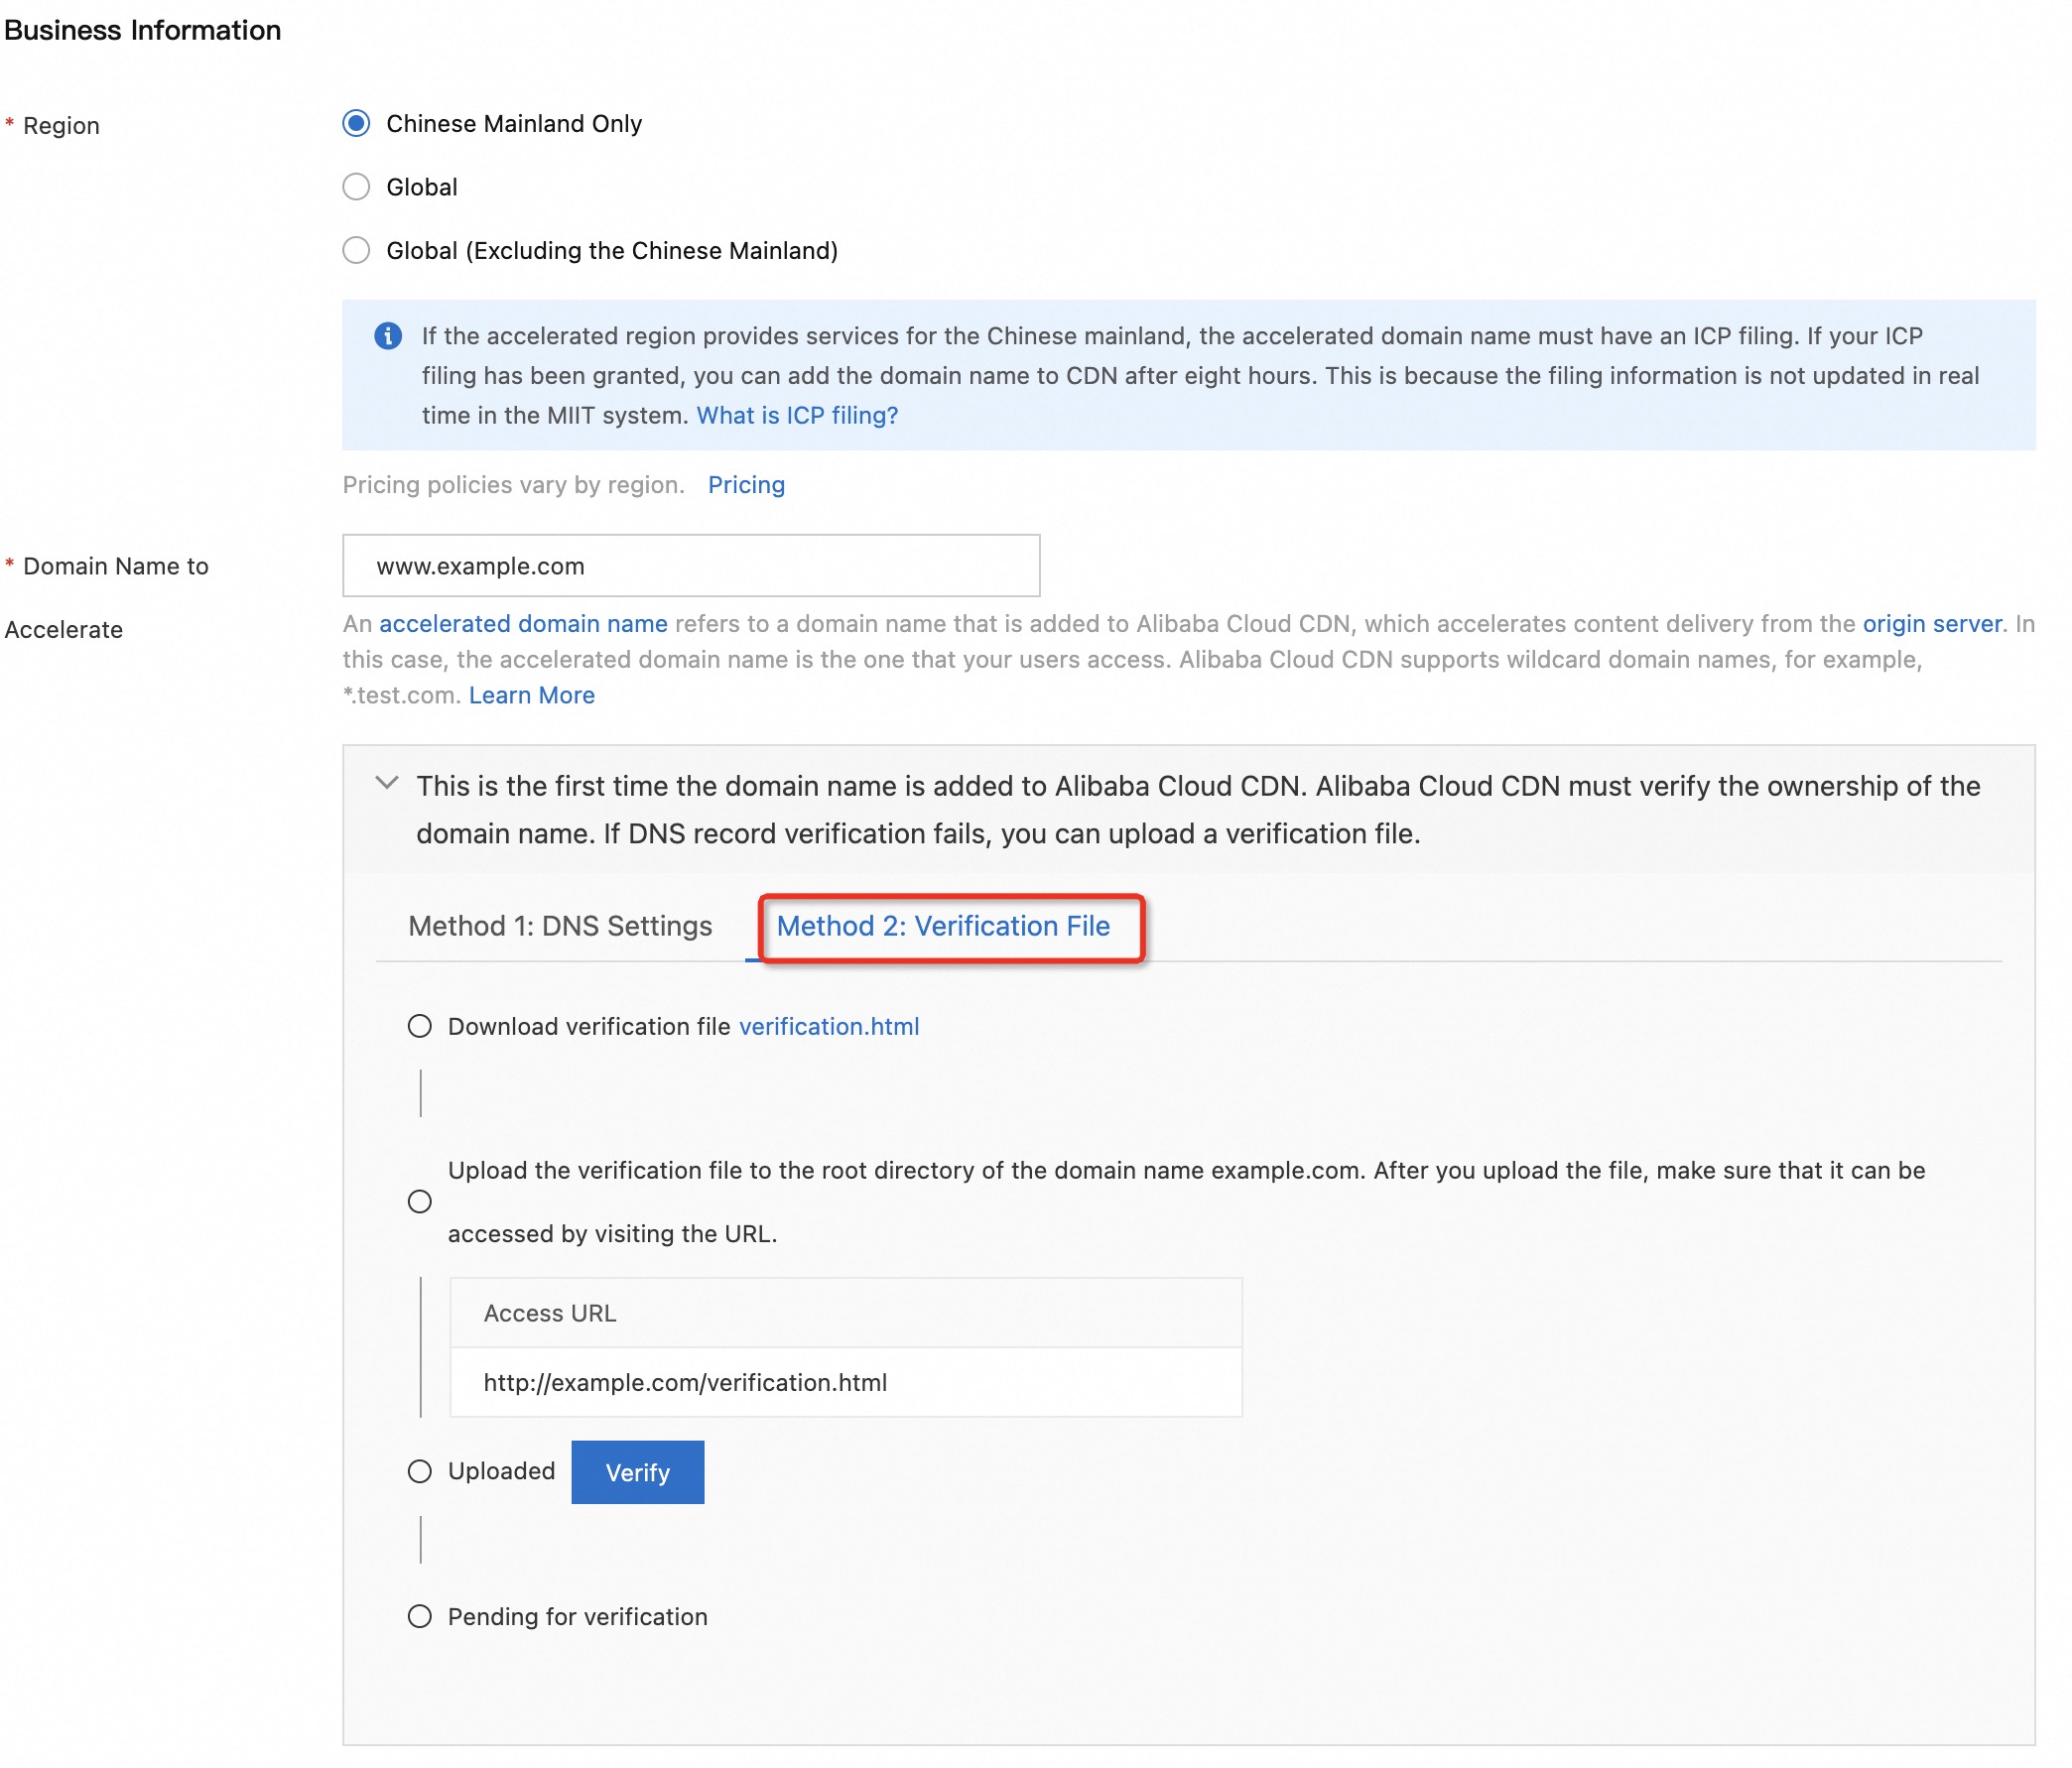This screenshot has height=1768, width=2072.
Task: Click the Uploaded step circle marker
Action: click(x=420, y=1472)
